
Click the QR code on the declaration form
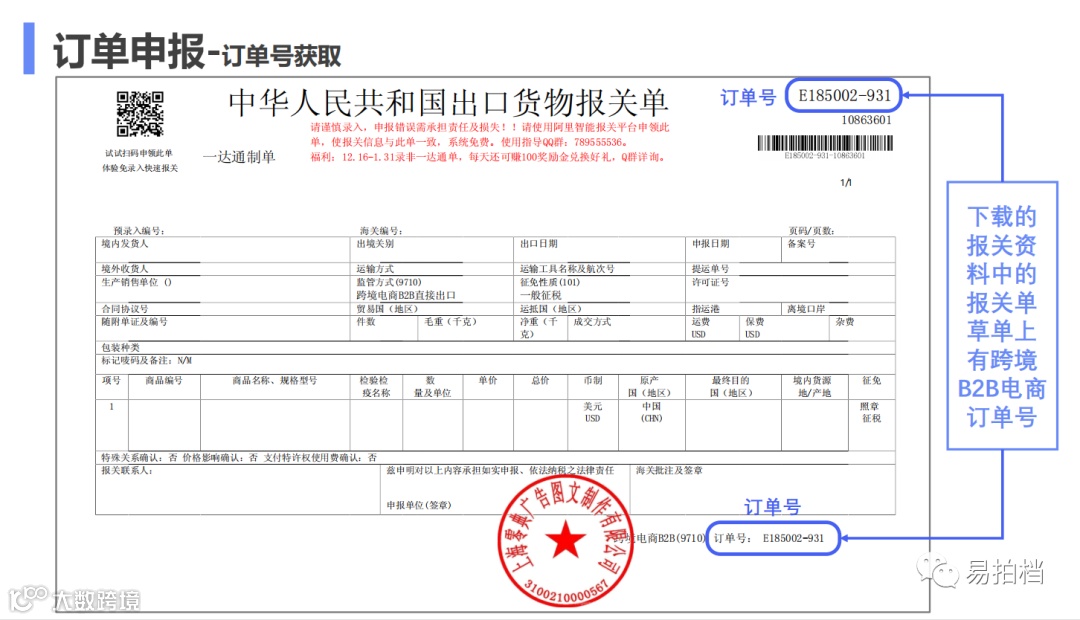(x=140, y=114)
